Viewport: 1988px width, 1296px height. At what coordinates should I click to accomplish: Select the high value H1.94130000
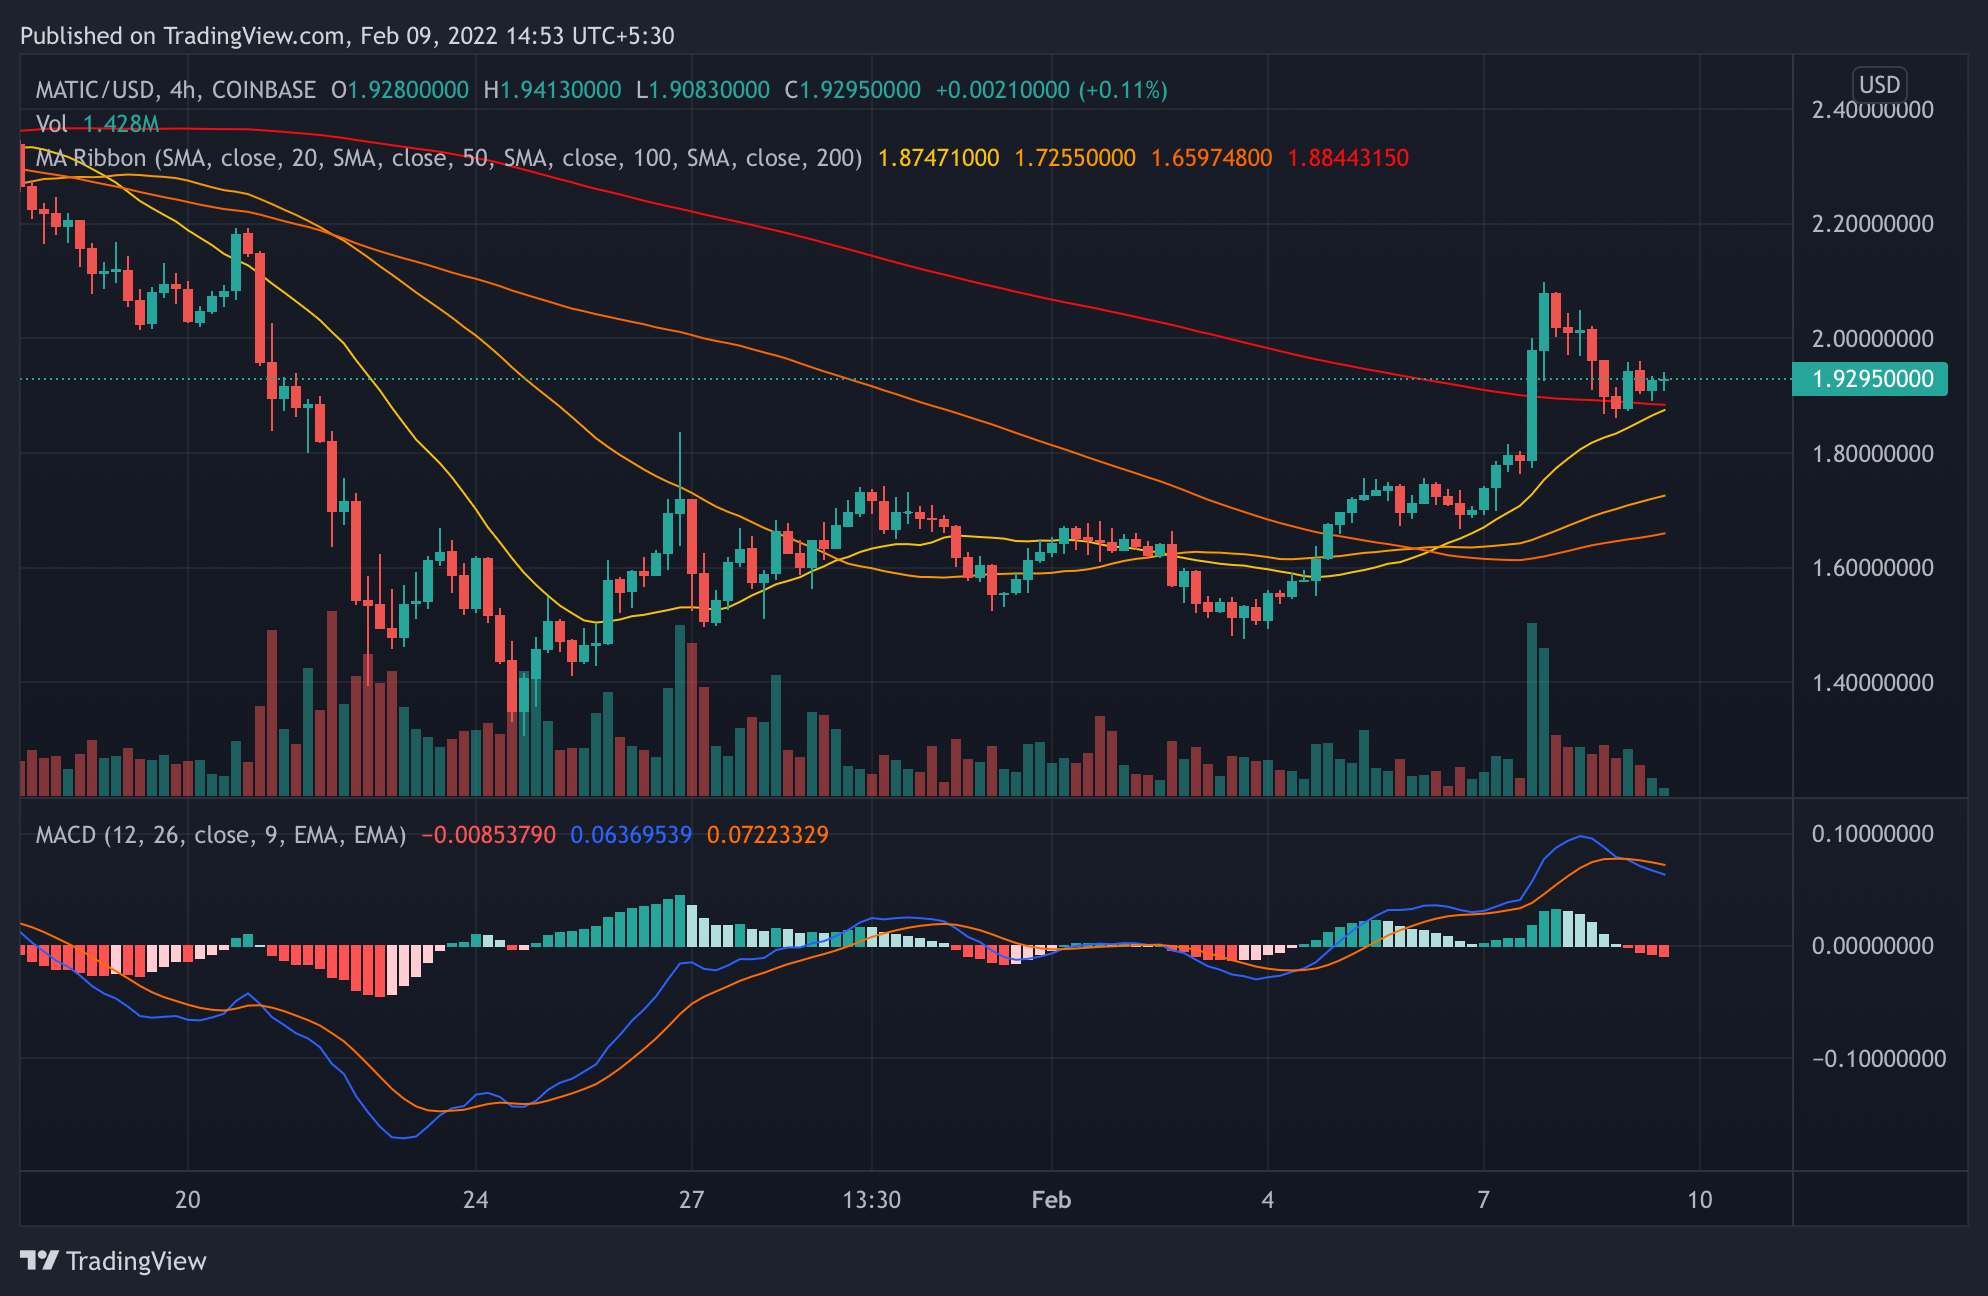(552, 89)
